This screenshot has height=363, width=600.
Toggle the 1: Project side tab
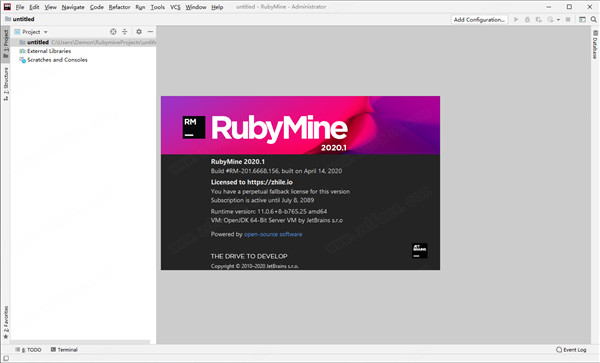6,44
